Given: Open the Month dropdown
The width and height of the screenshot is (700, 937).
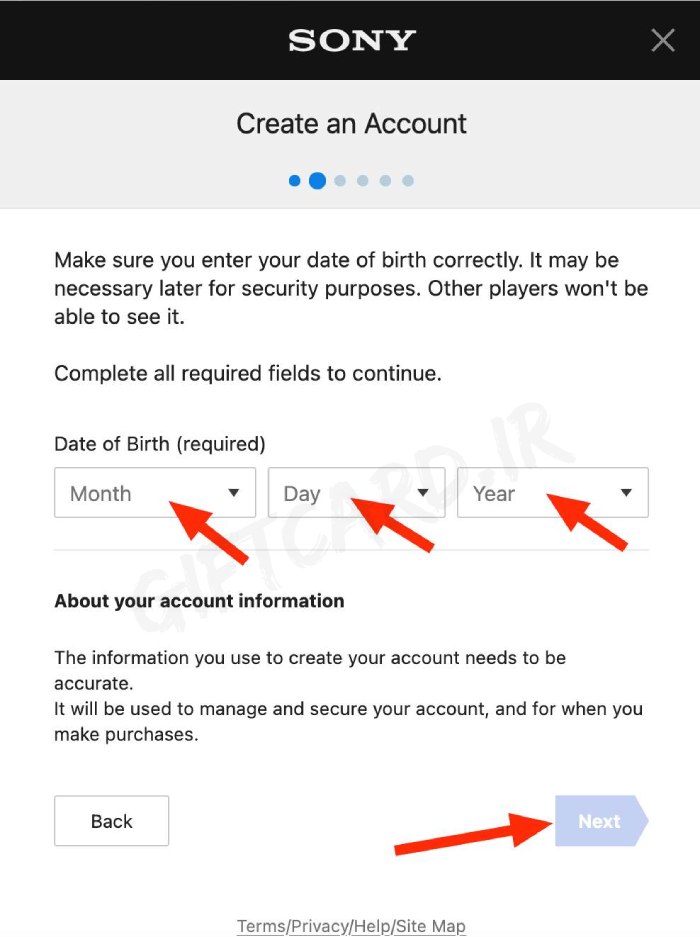Looking at the screenshot, I should pyautogui.click(x=155, y=492).
